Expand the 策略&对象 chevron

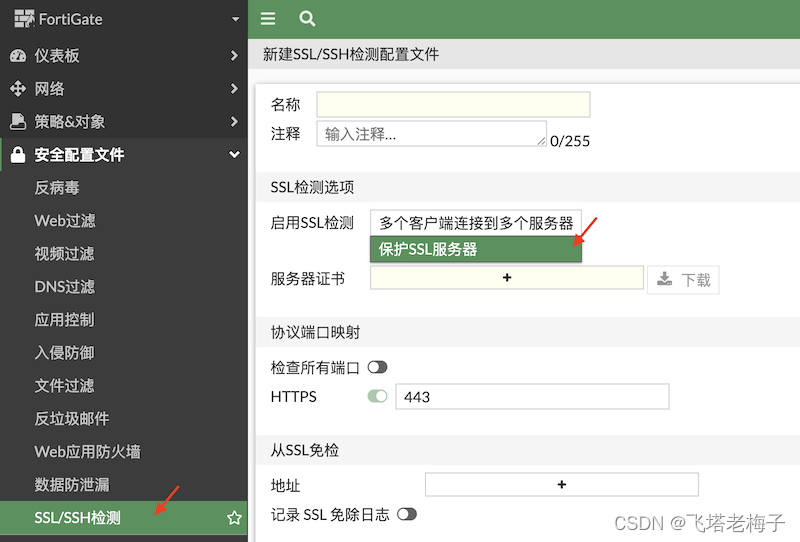pyautogui.click(x=234, y=121)
